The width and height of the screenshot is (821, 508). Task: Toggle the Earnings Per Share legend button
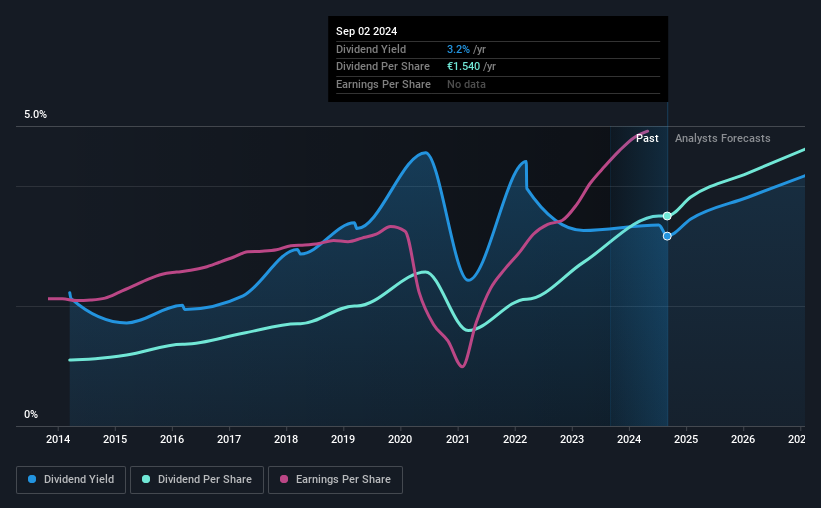(335, 480)
